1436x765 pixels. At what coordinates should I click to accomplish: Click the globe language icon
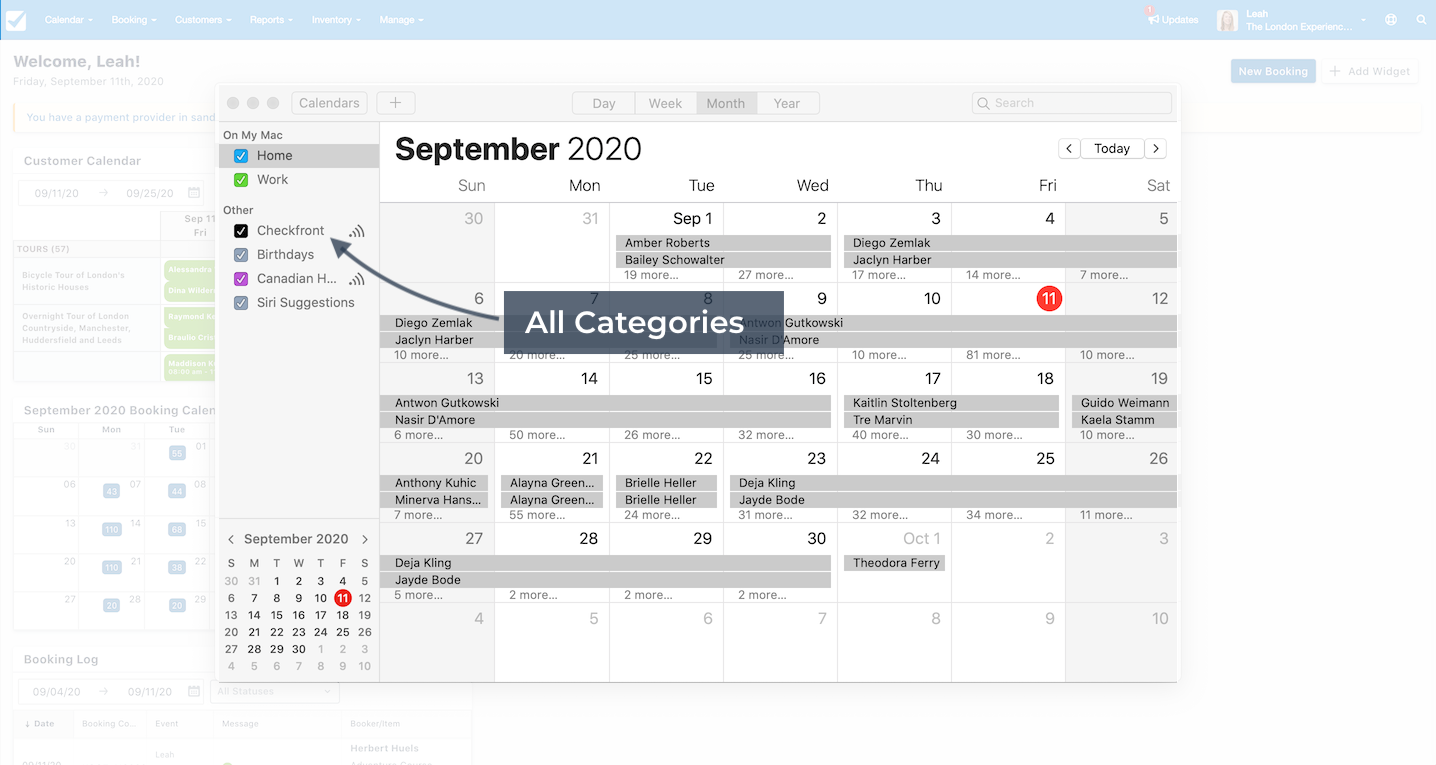1391,19
